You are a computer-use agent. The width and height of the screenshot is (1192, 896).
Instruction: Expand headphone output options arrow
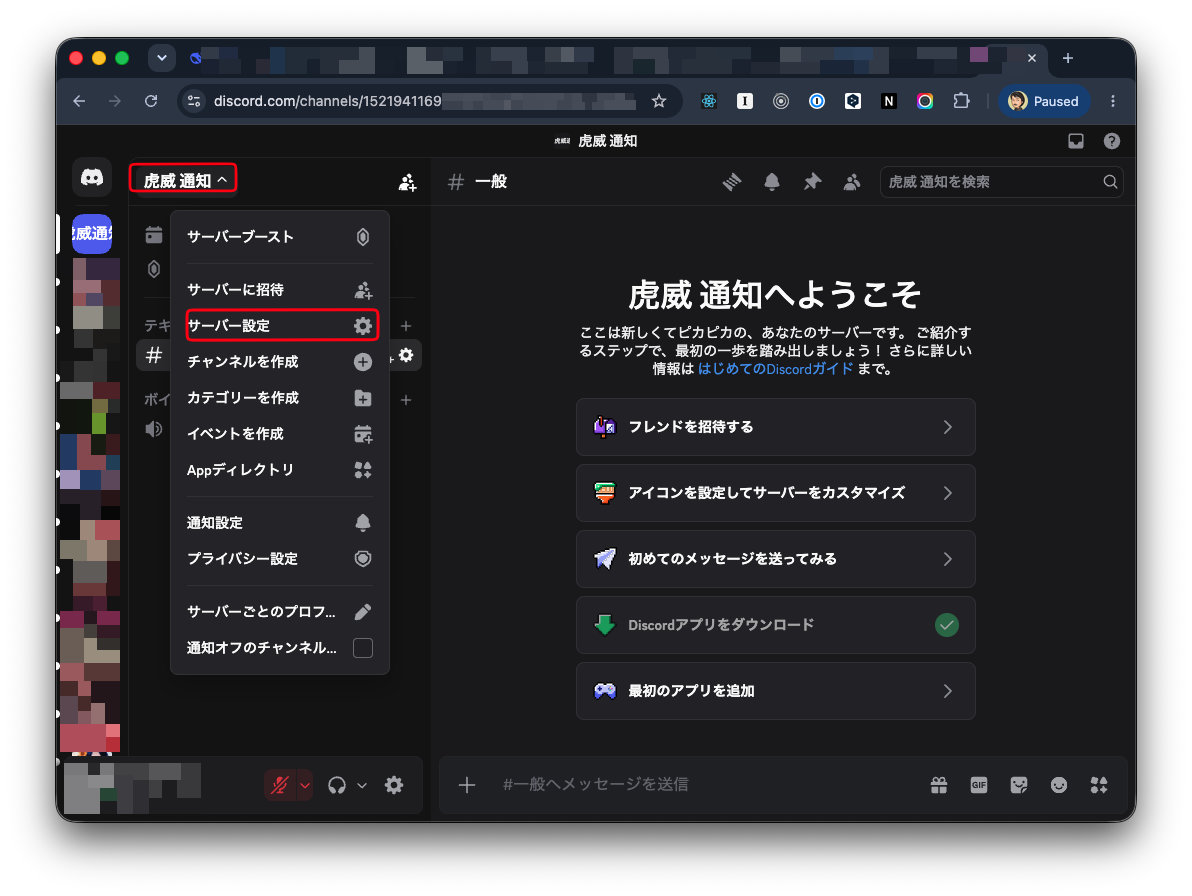pyautogui.click(x=362, y=785)
